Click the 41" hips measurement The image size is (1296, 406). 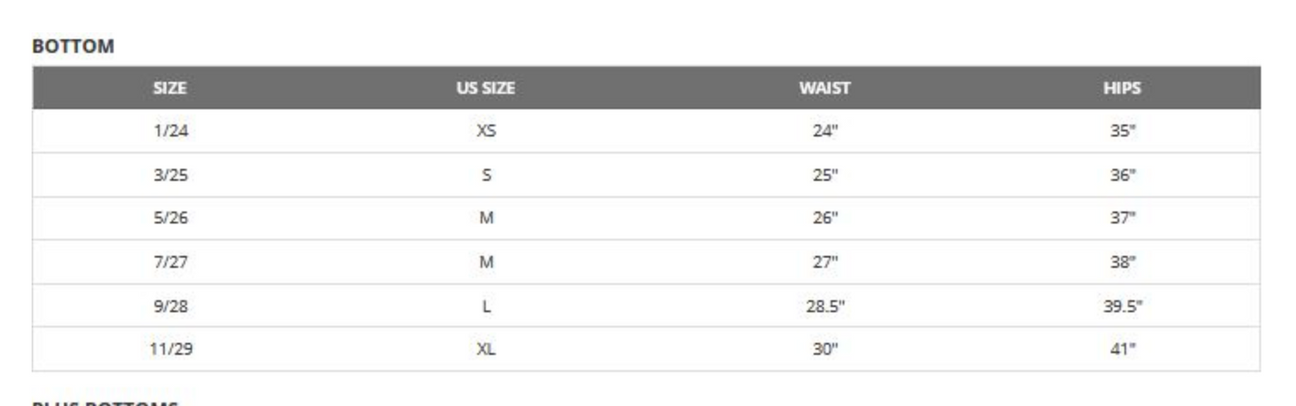(x=1123, y=349)
